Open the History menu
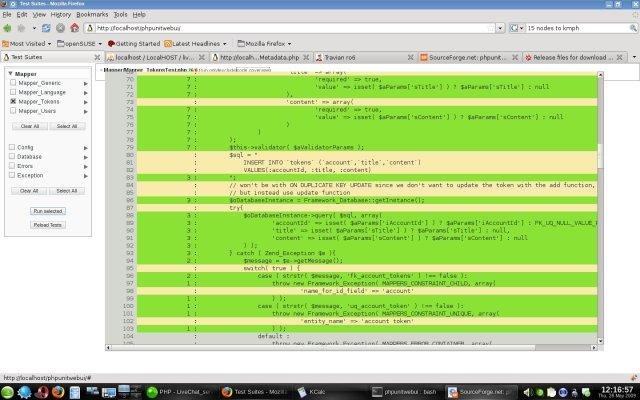640x400 pixels. 61,15
